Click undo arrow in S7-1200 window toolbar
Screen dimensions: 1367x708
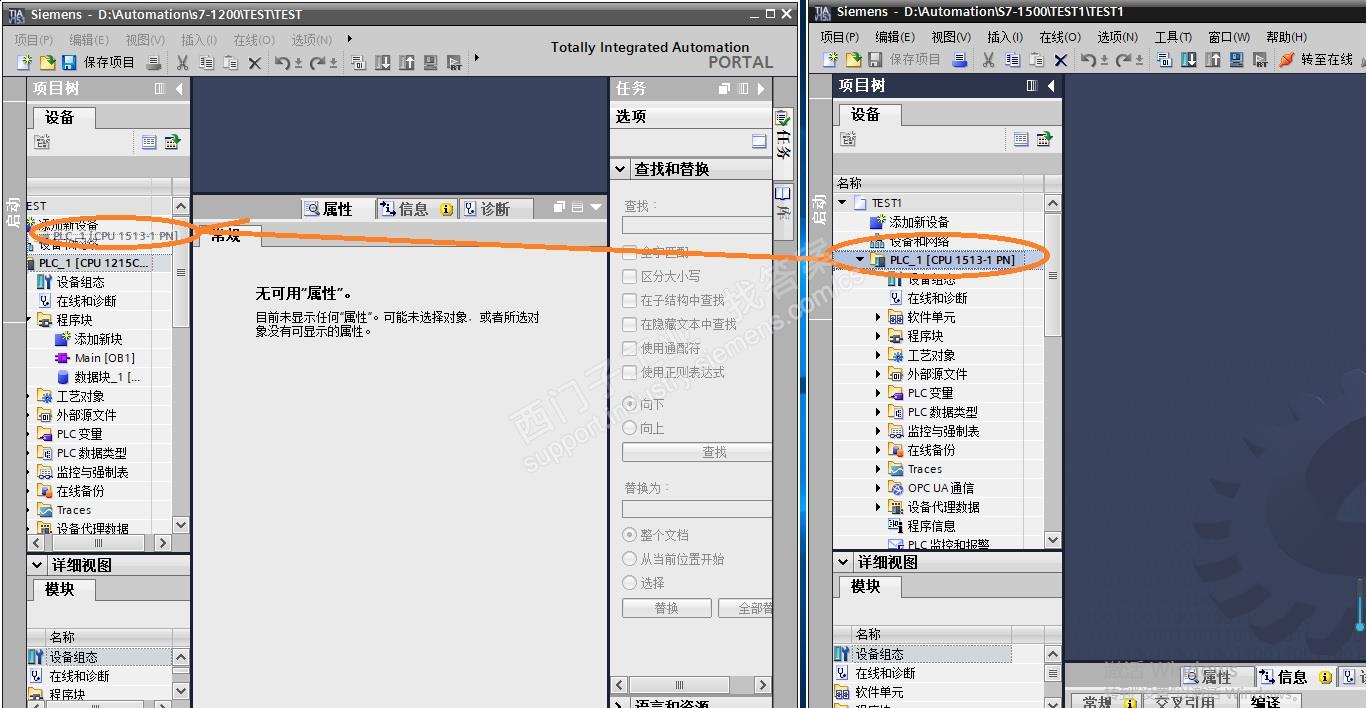[282, 63]
